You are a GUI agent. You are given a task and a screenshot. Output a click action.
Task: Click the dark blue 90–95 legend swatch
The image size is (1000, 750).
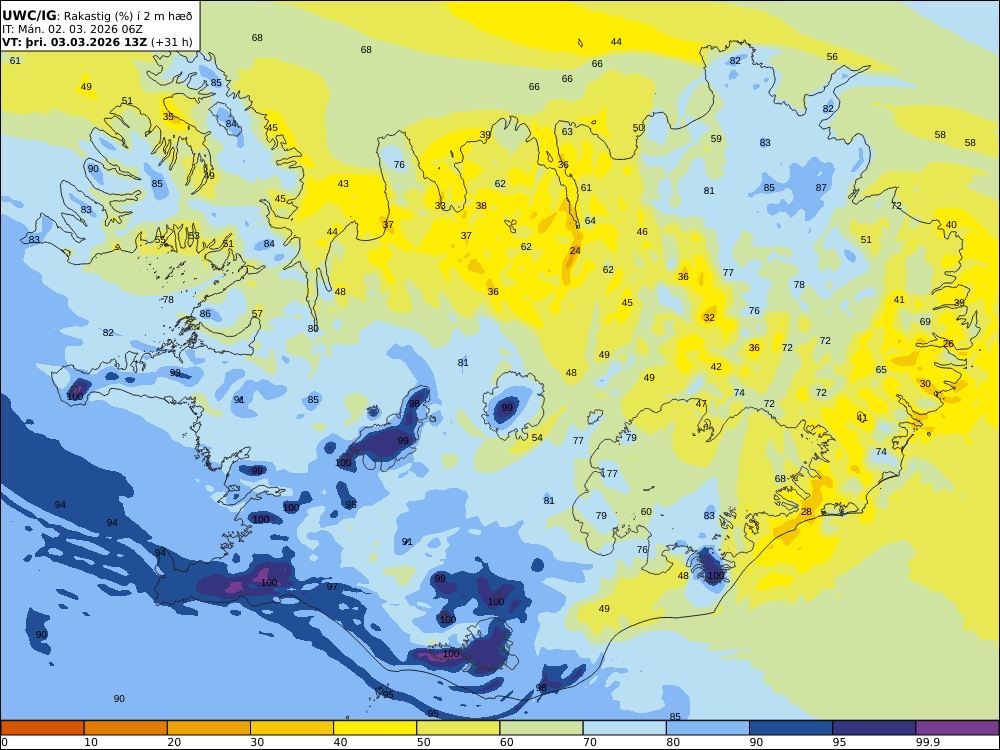[x=791, y=728]
